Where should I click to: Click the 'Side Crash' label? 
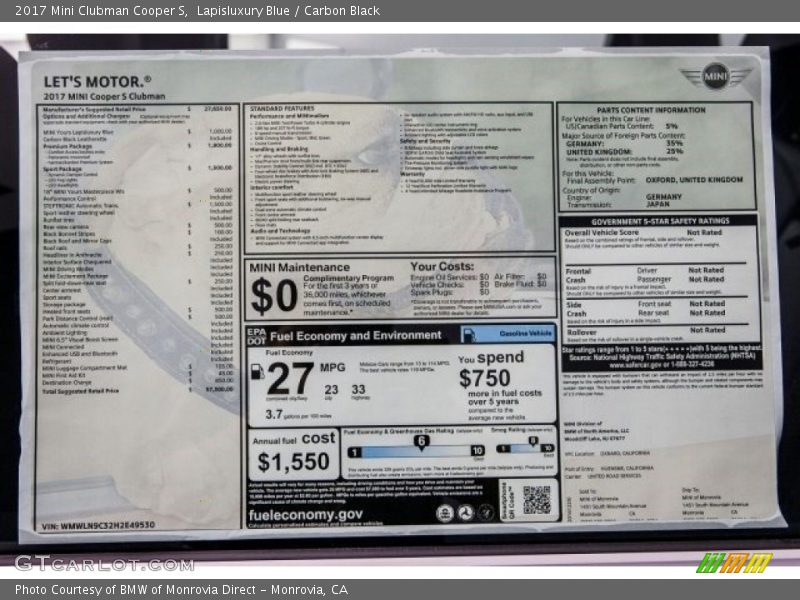click(577, 309)
